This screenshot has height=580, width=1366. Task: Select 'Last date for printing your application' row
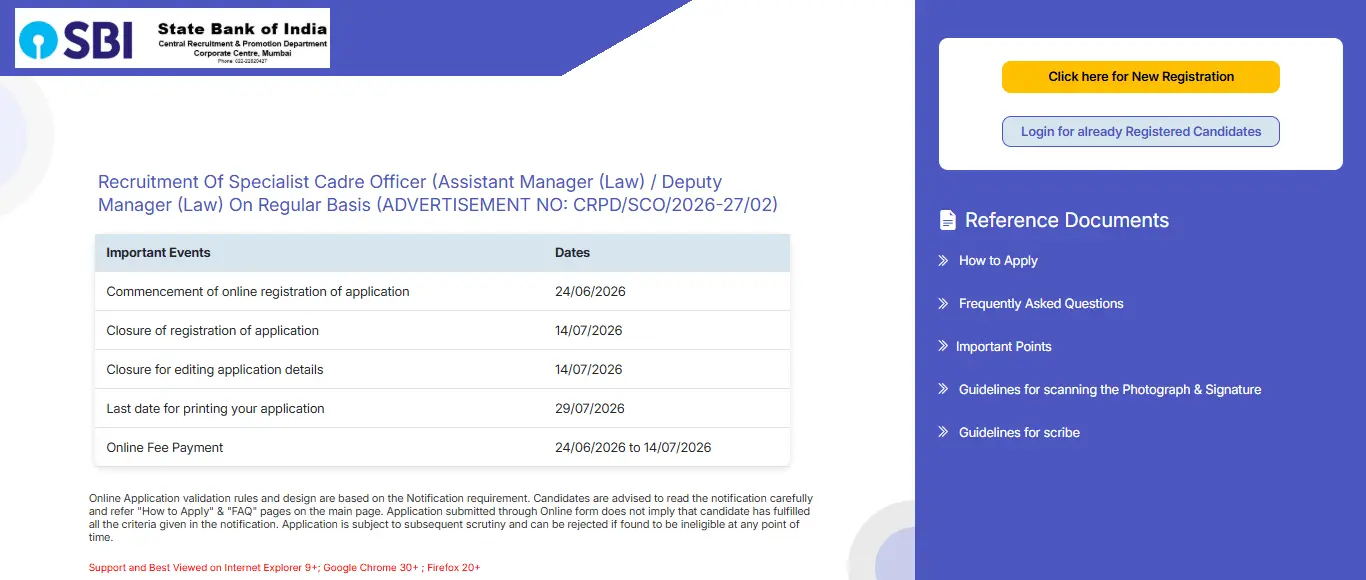click(x=442, y=409)
